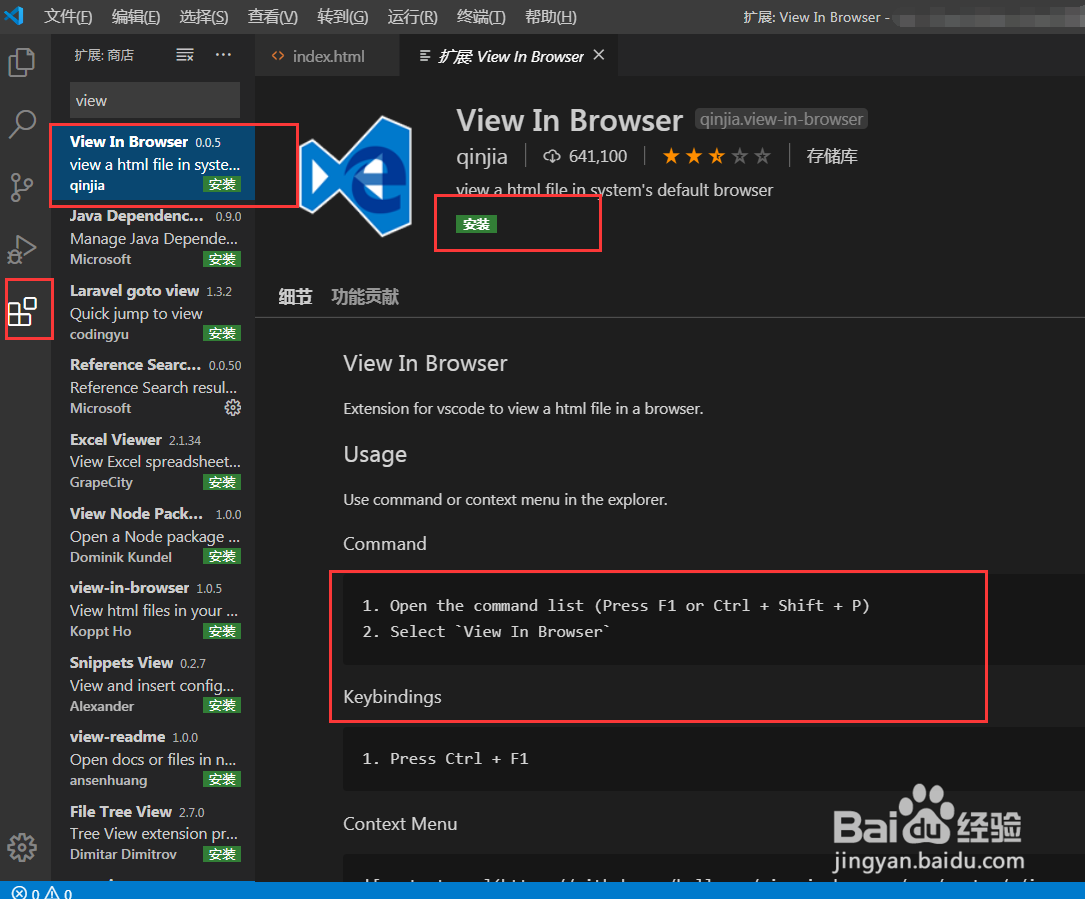Select Reference Search list entry title
Screen dimensions: 1085x899
135,365
